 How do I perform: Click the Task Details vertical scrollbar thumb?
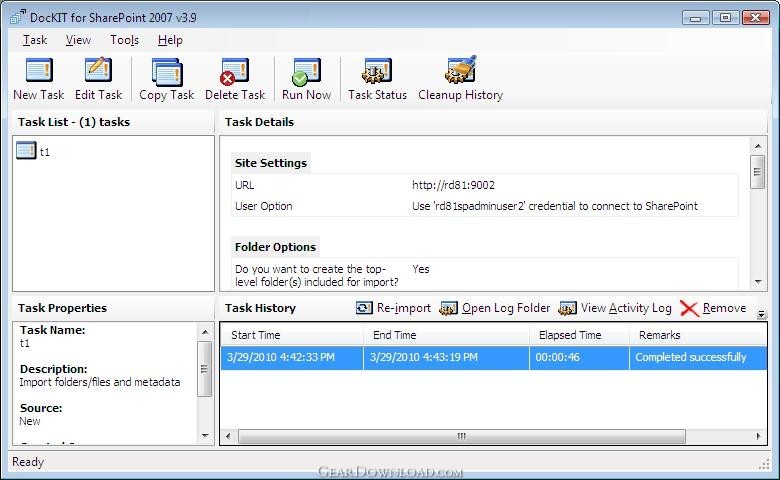(758, 172)
